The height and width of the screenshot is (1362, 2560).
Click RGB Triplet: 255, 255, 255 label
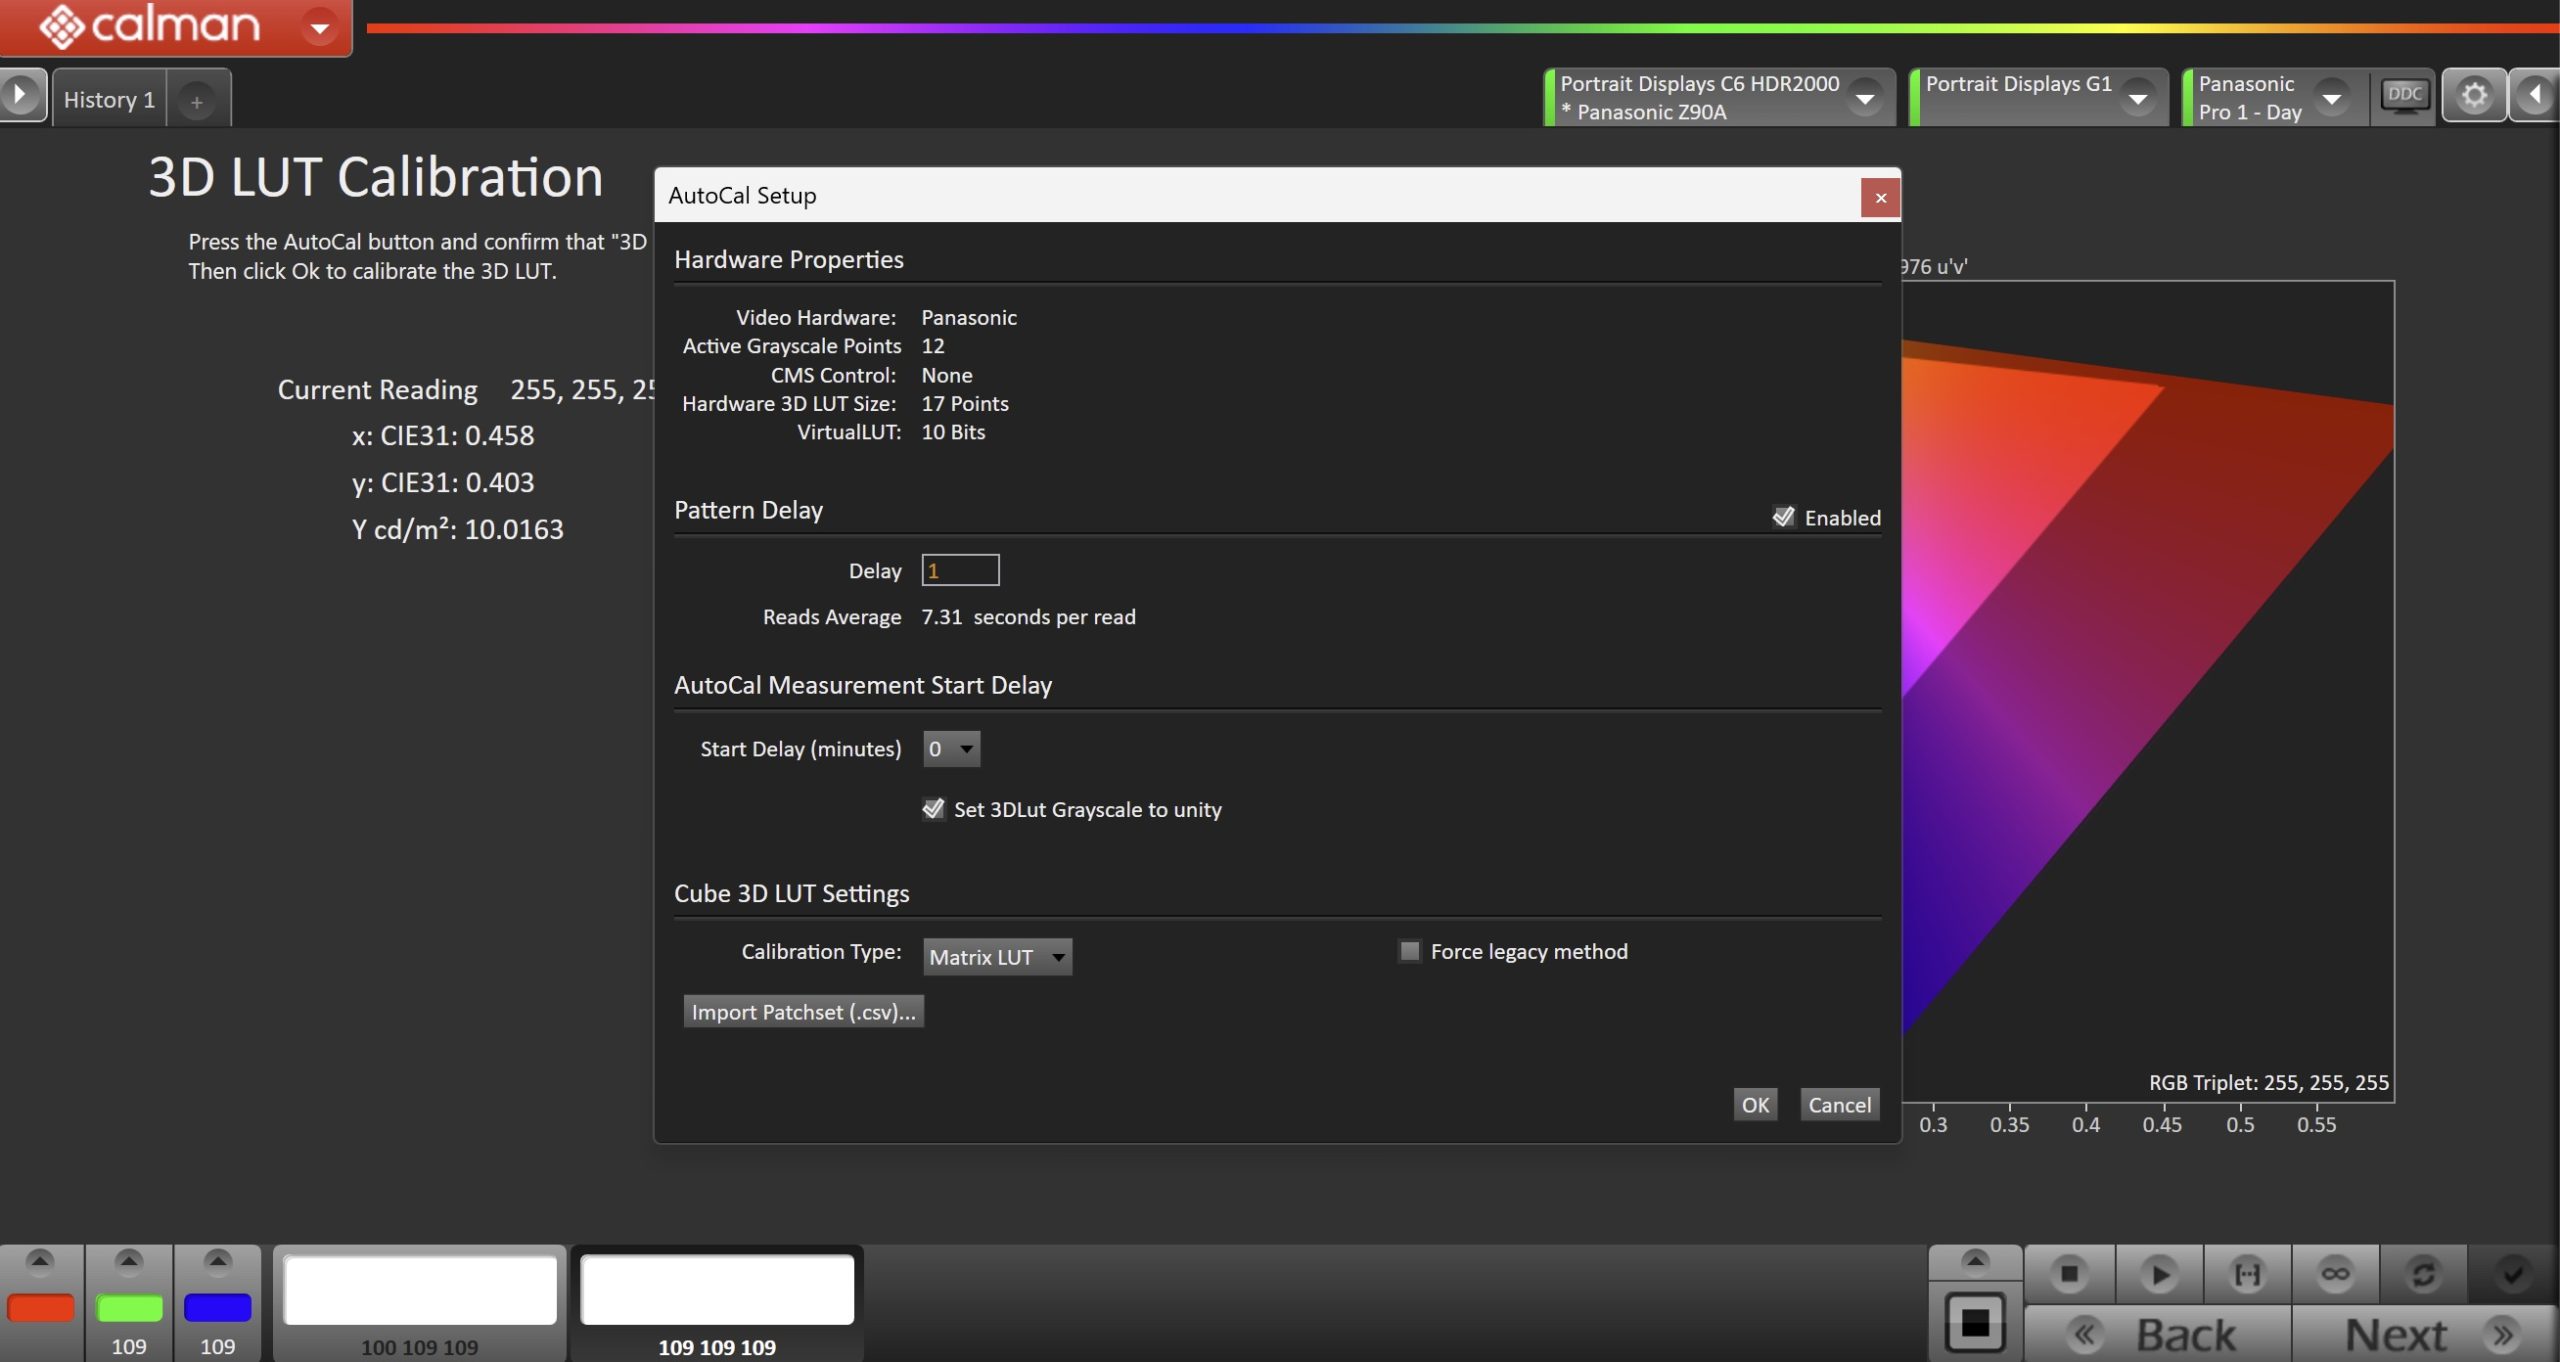[2268, 1082]
